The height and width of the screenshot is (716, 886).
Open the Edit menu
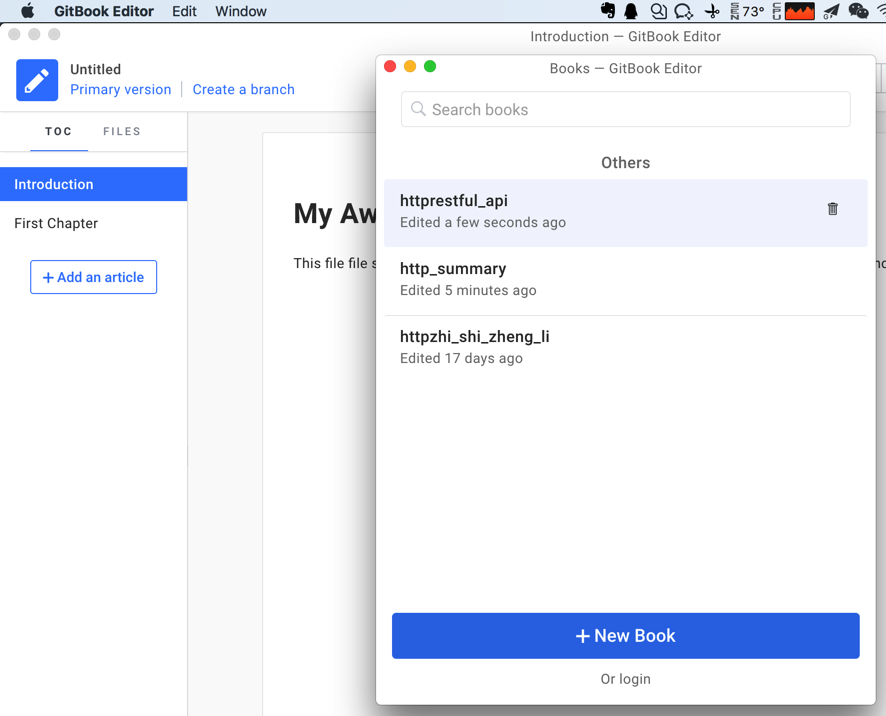tap(184, 11)
